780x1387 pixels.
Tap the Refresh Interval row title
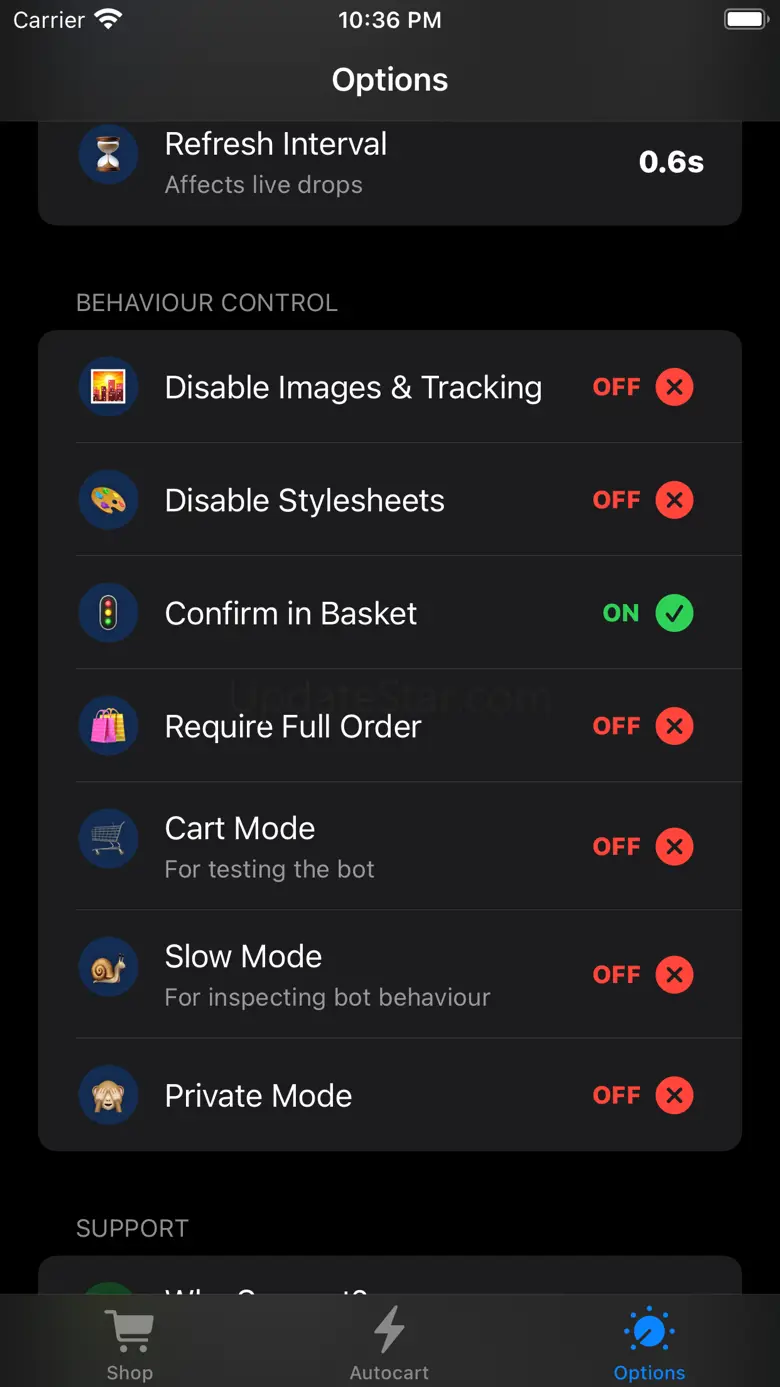click(x=276, y=144)
